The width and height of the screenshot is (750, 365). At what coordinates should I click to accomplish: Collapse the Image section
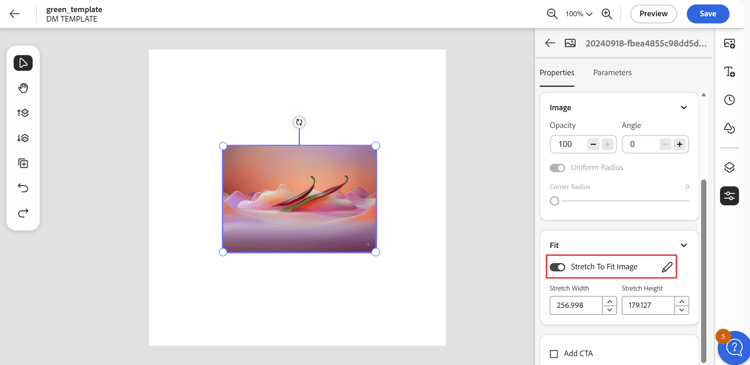pyautogui.click(x=684, y=108)
